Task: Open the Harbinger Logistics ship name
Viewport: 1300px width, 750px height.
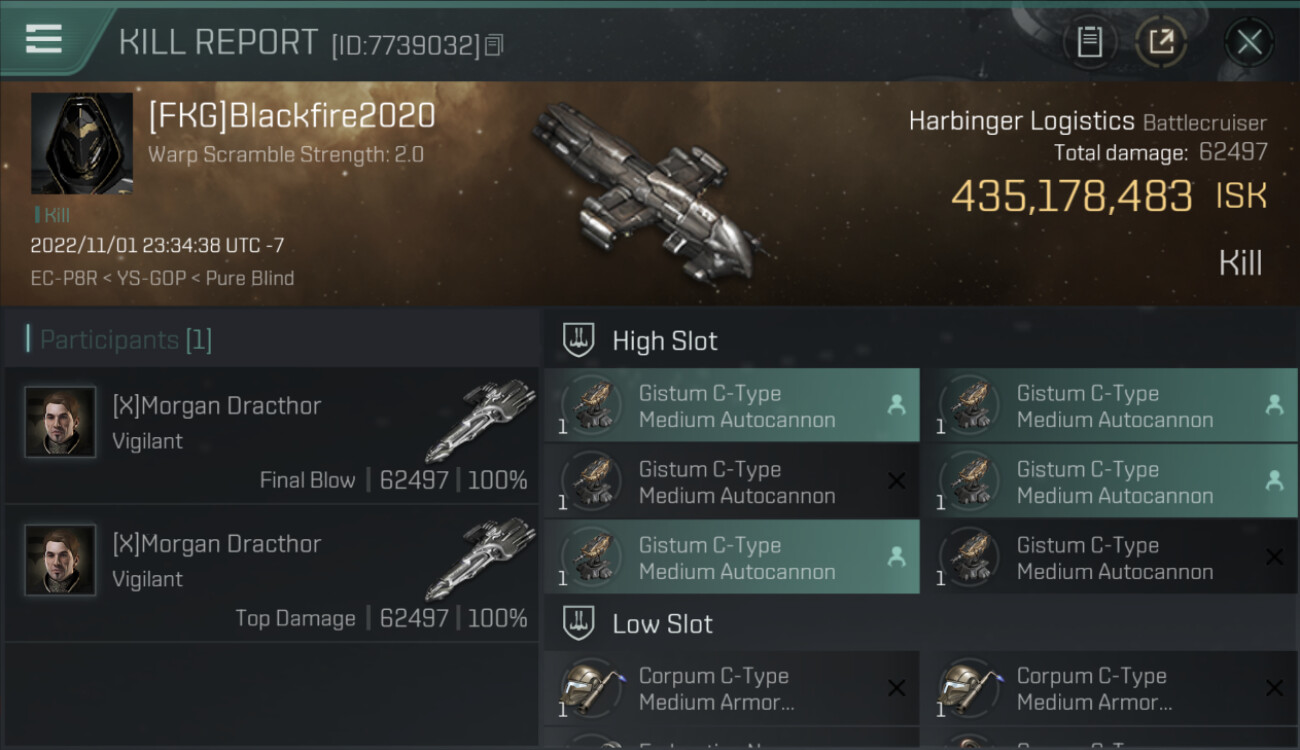Action: (x=1021, y=122)
